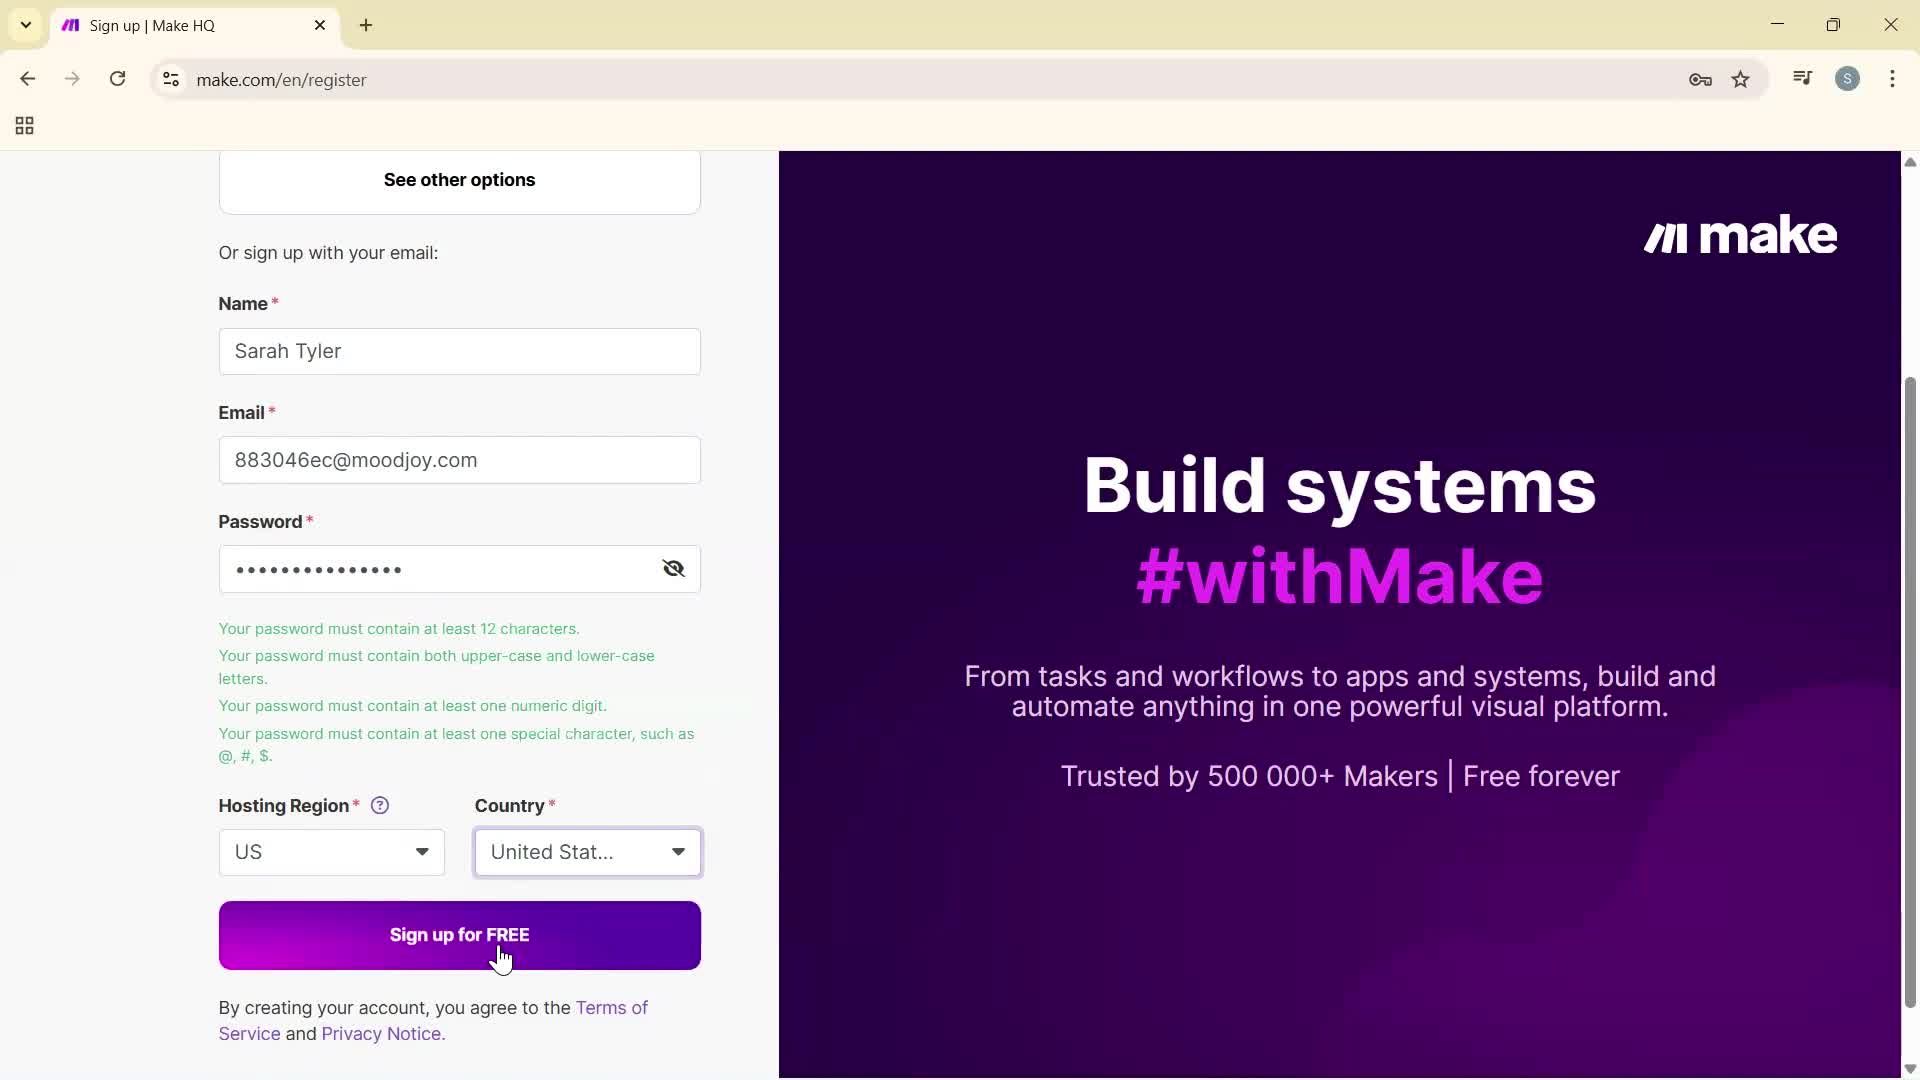Open the tab groups grid icon
The image size is (1920, 1080).
23,126
